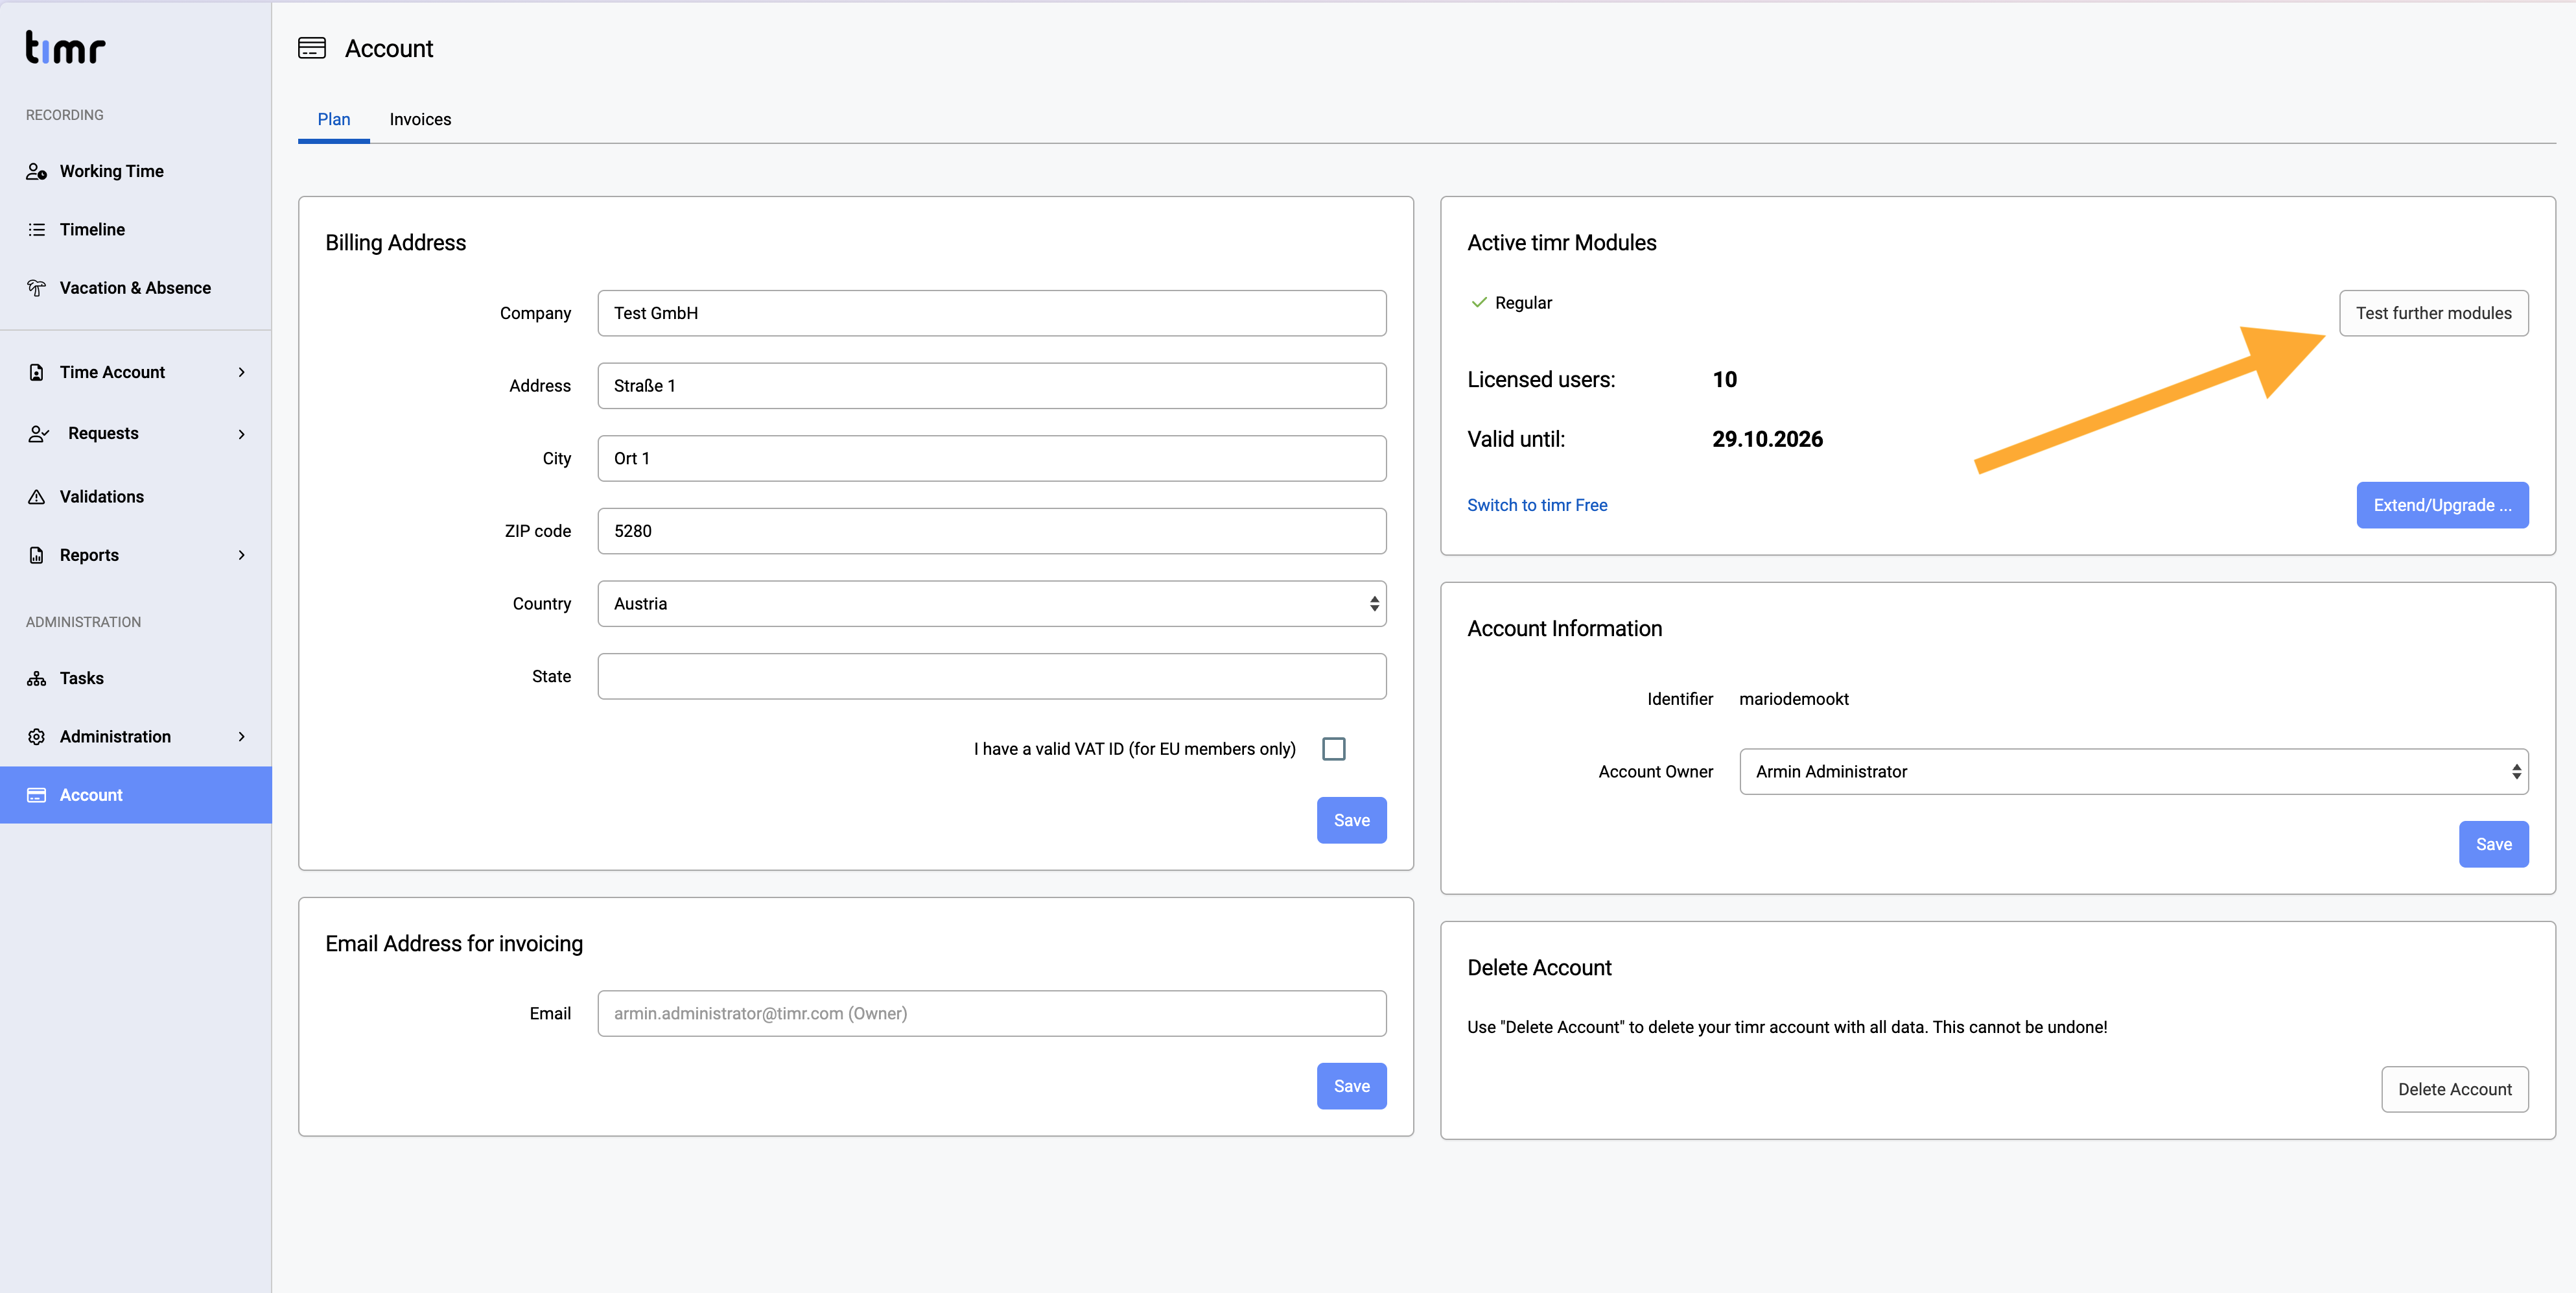
Task: Click the City field containing Ort 1
Action: tap(992, 458)
